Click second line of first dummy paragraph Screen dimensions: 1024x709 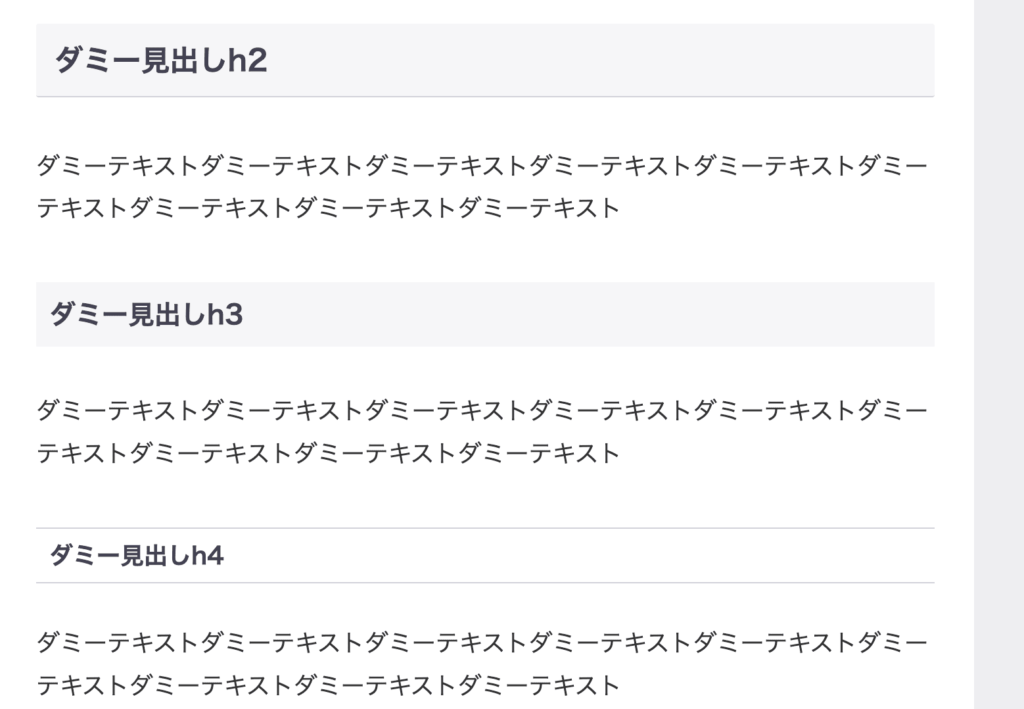pos(328,208)
